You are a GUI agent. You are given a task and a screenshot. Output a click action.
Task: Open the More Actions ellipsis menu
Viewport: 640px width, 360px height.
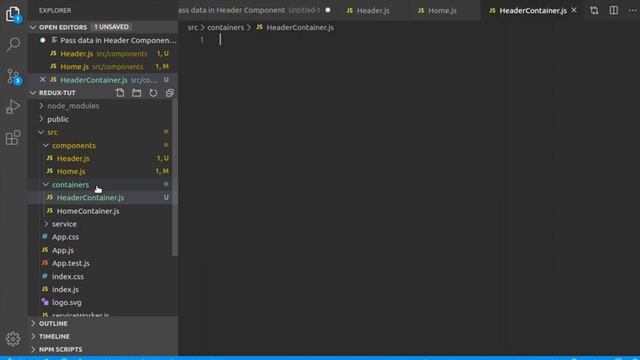[x=632, y=10]
